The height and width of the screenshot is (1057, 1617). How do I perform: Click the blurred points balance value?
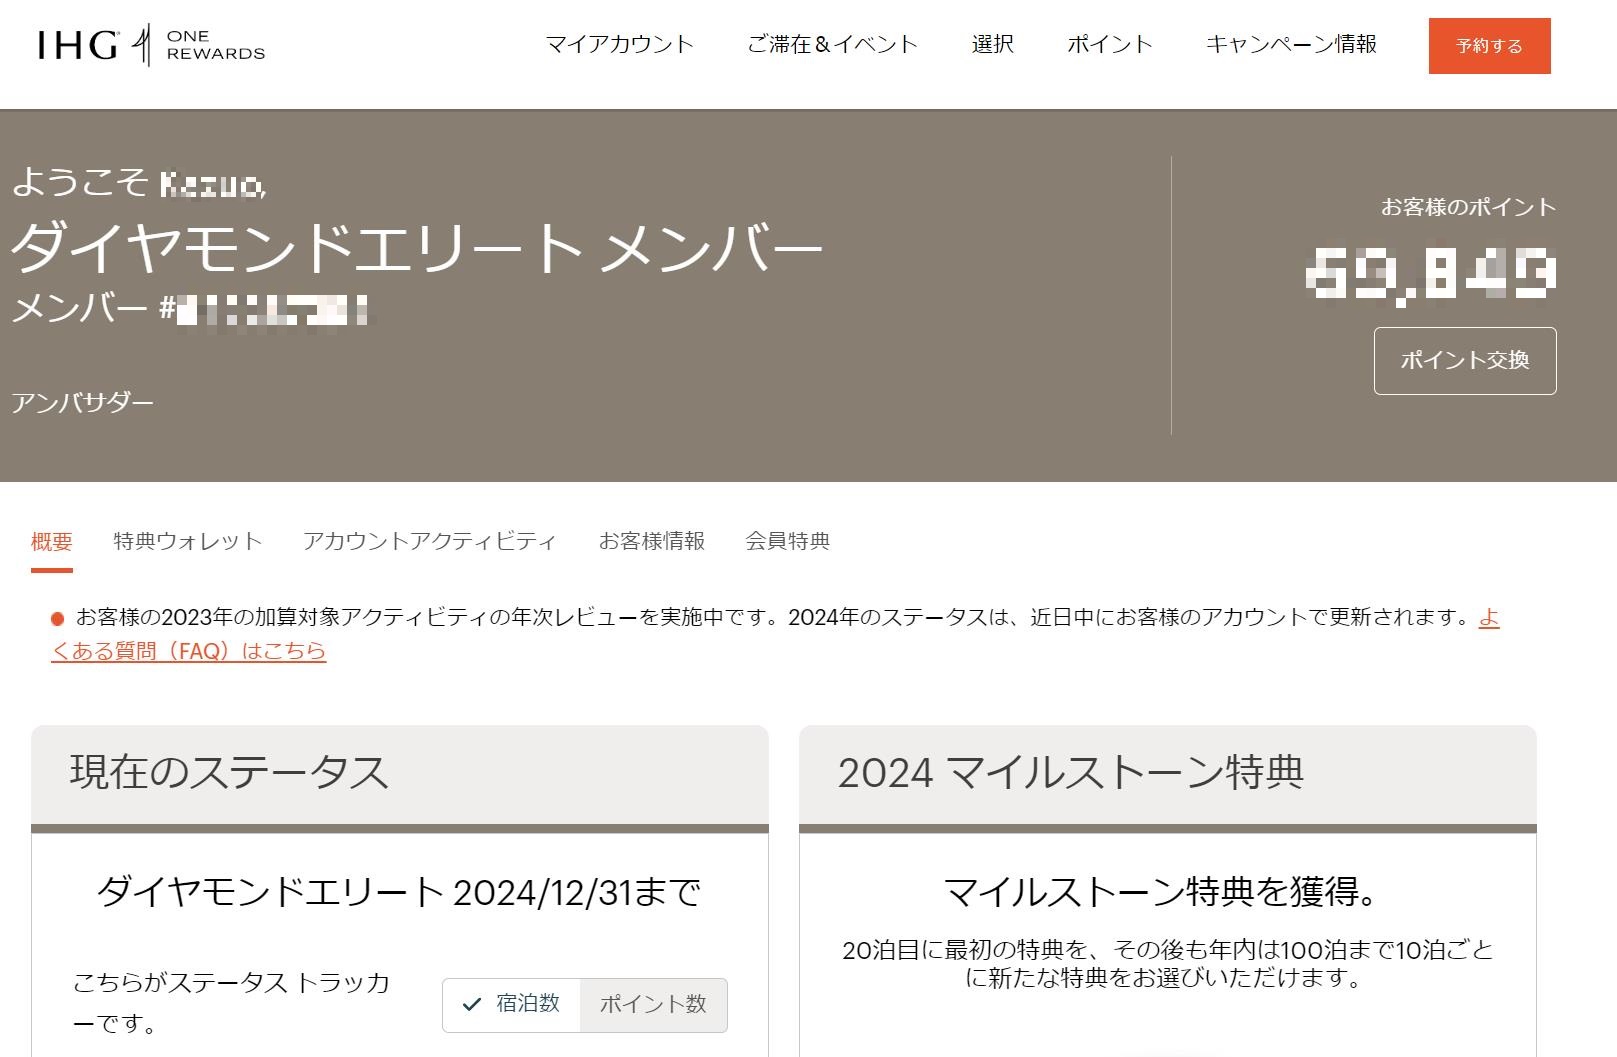point(1431,275)
